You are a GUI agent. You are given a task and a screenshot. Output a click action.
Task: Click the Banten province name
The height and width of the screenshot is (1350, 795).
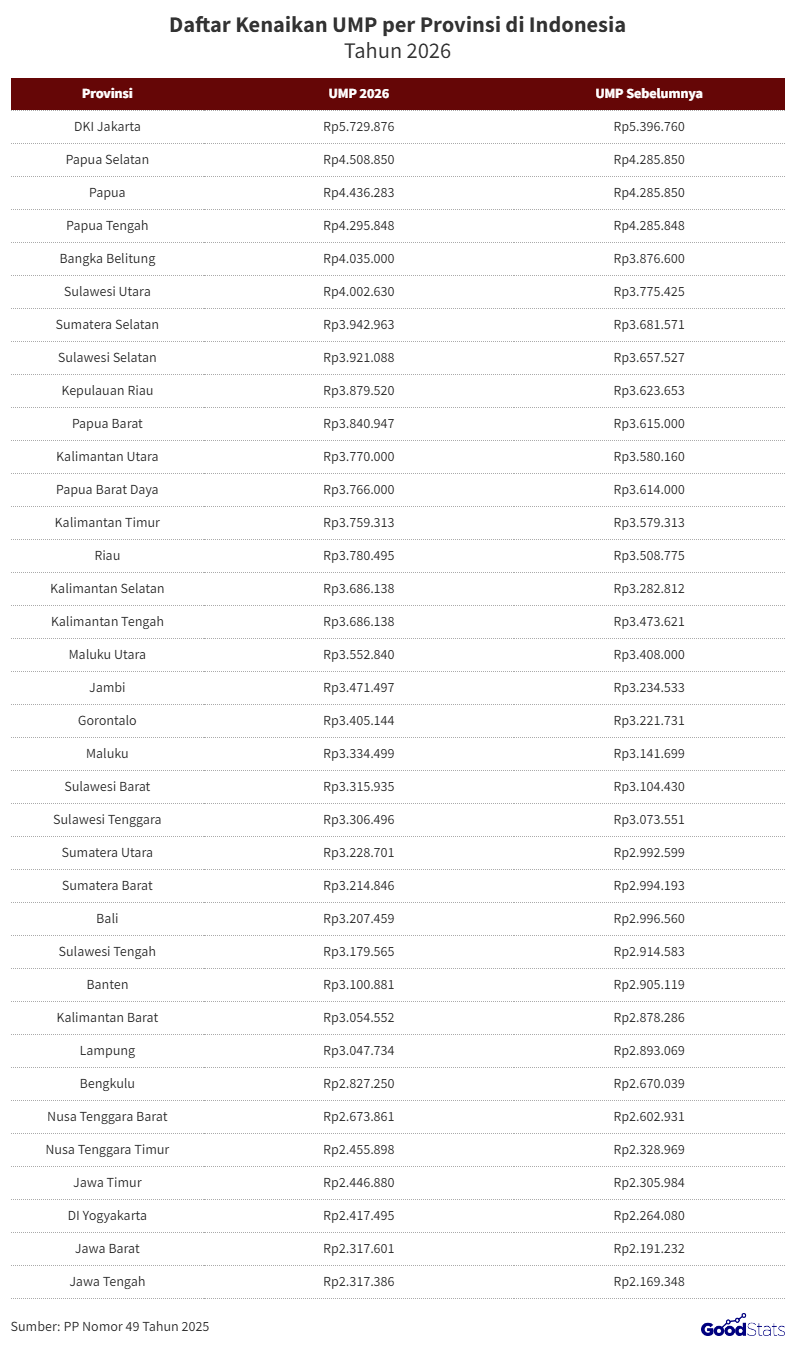(x=107, y=985)
